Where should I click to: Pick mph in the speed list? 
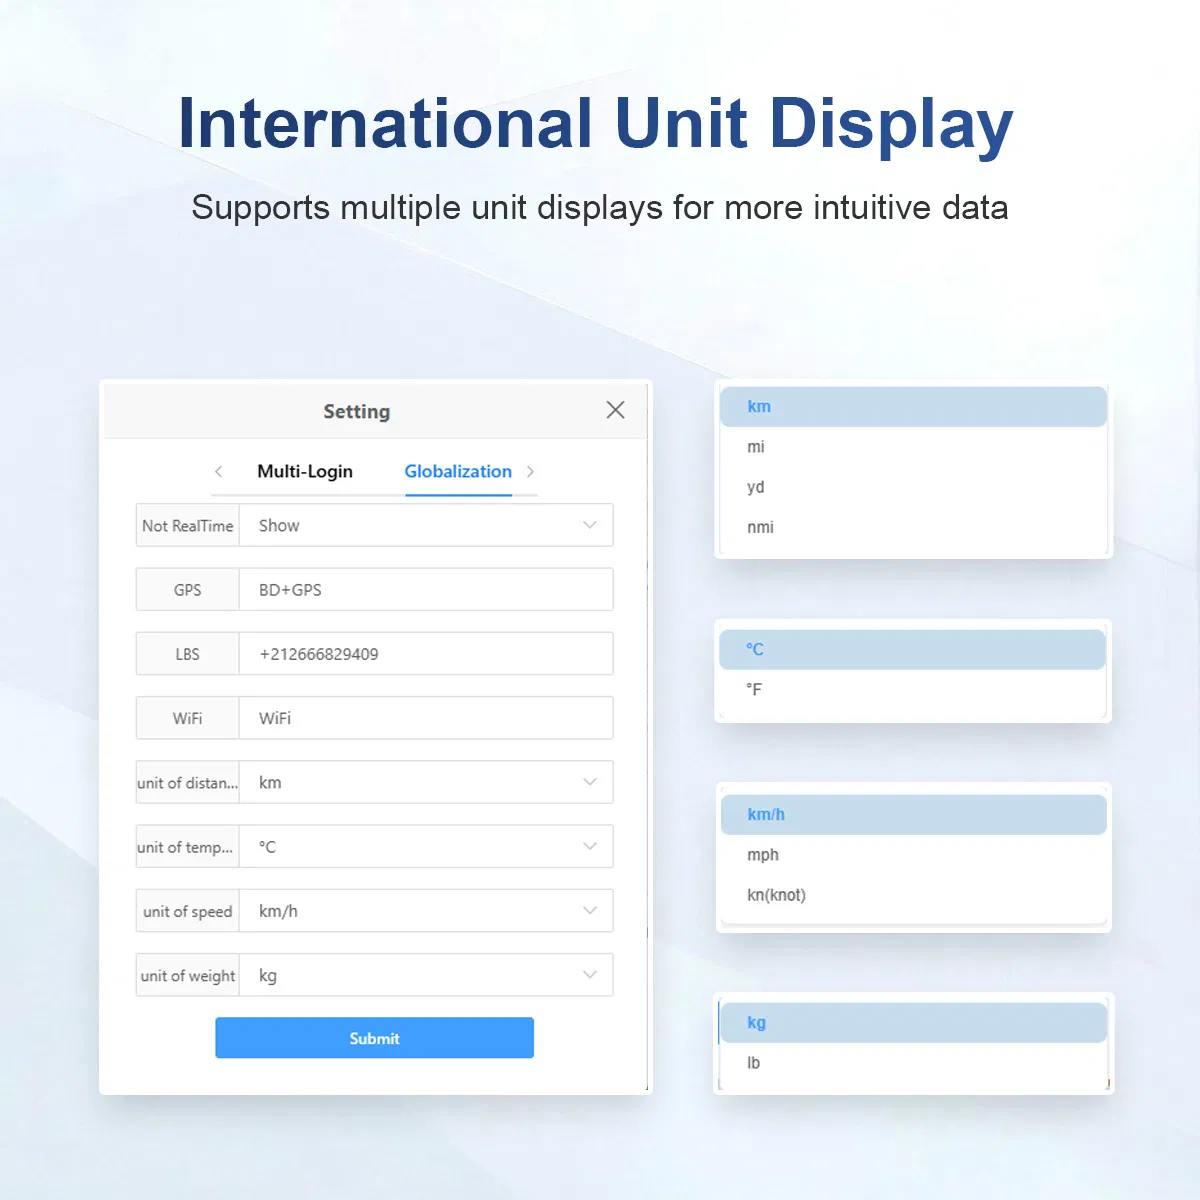913,855
